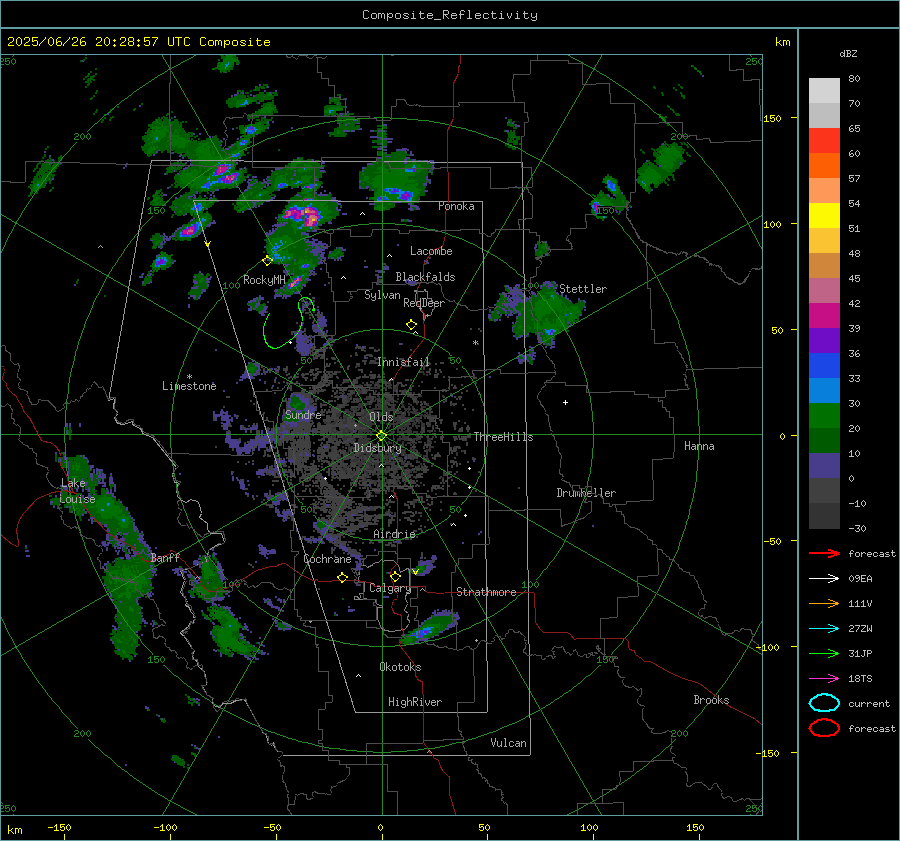Click the blue 33-36 dBZ swatch
900x841 pixels.
pos(824,366)
